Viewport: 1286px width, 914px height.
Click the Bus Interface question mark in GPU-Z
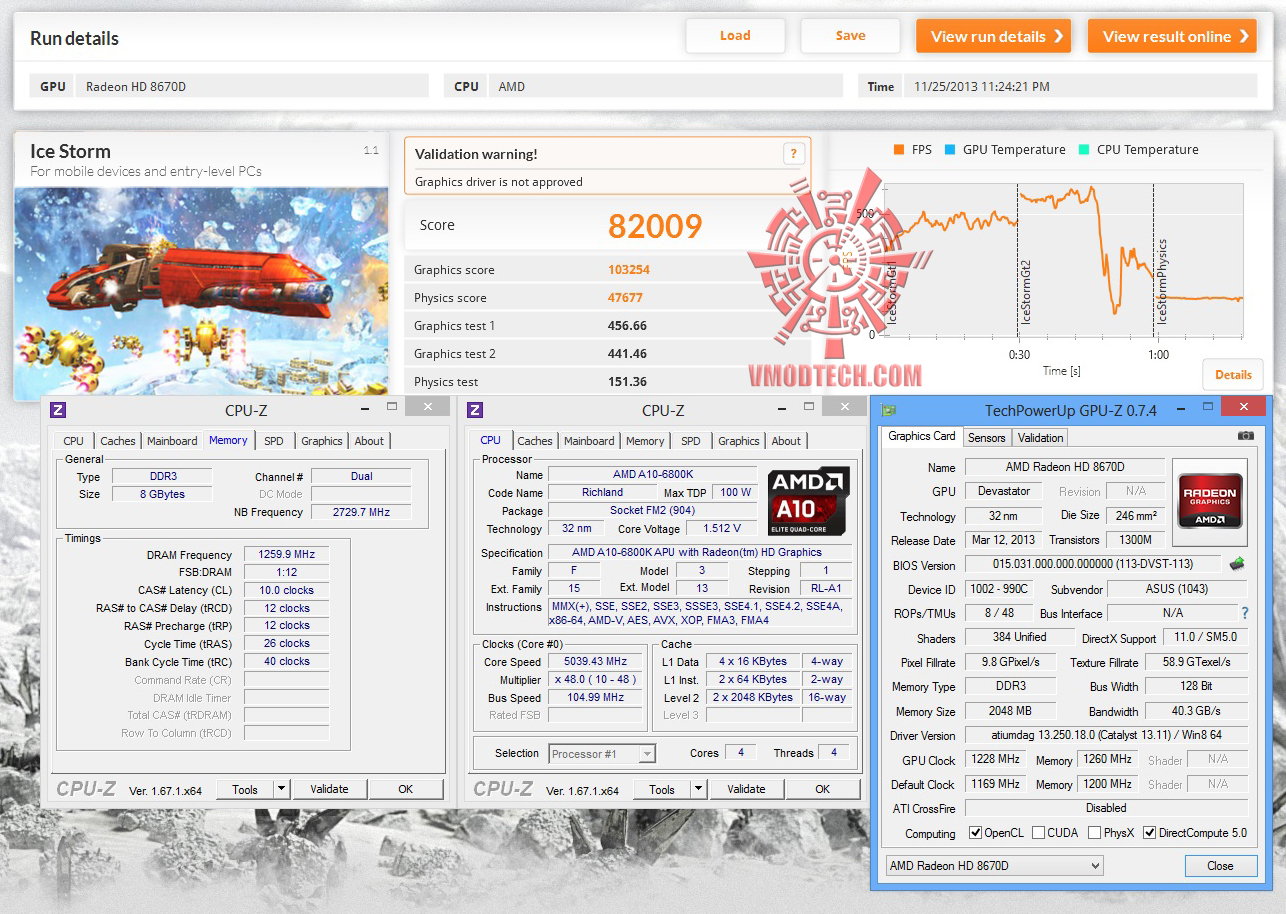pos(1245,613)
